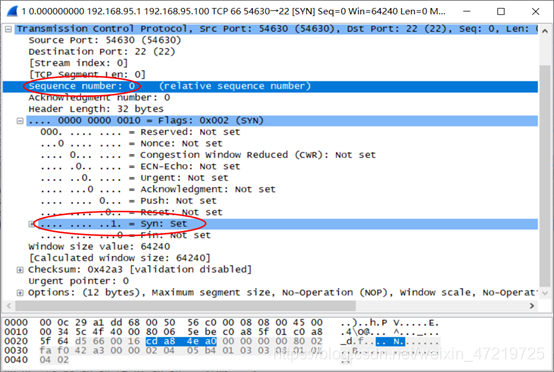The width and height of the screenshot is (554, 372).
Task: Select the Push: Not set row
Action: click(x=128, y=201)
